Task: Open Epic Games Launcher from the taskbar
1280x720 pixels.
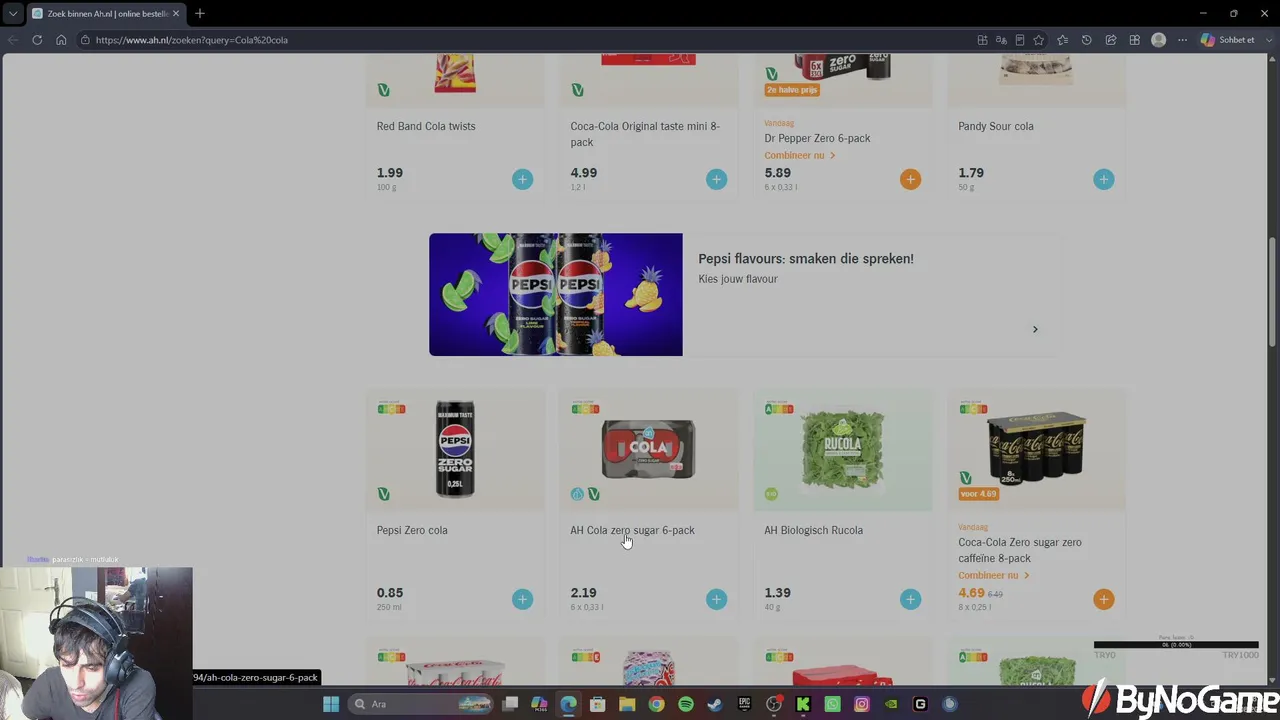Action: point(744,704)
